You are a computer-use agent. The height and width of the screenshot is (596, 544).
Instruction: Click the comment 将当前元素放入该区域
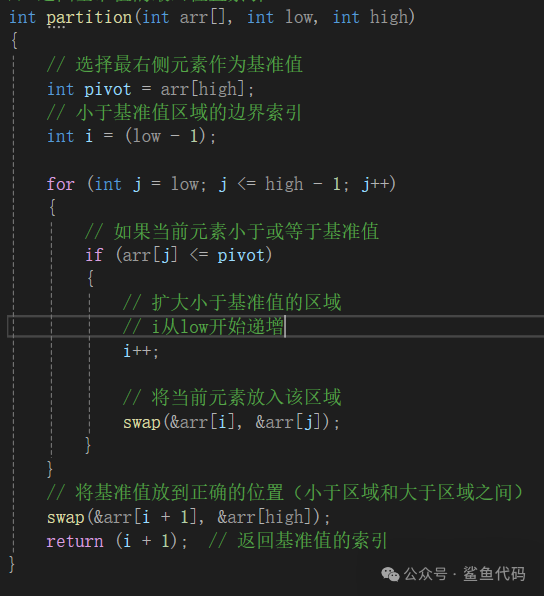232,398
